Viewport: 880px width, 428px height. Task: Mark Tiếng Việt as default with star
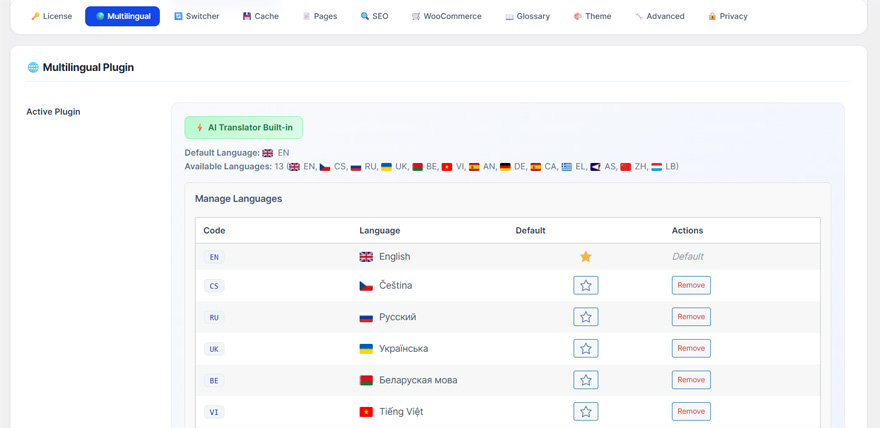click(x=586, y=412)
